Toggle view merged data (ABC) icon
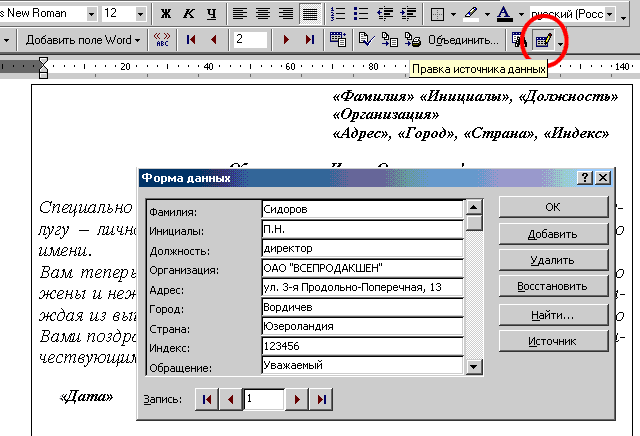 pos(162,40)
